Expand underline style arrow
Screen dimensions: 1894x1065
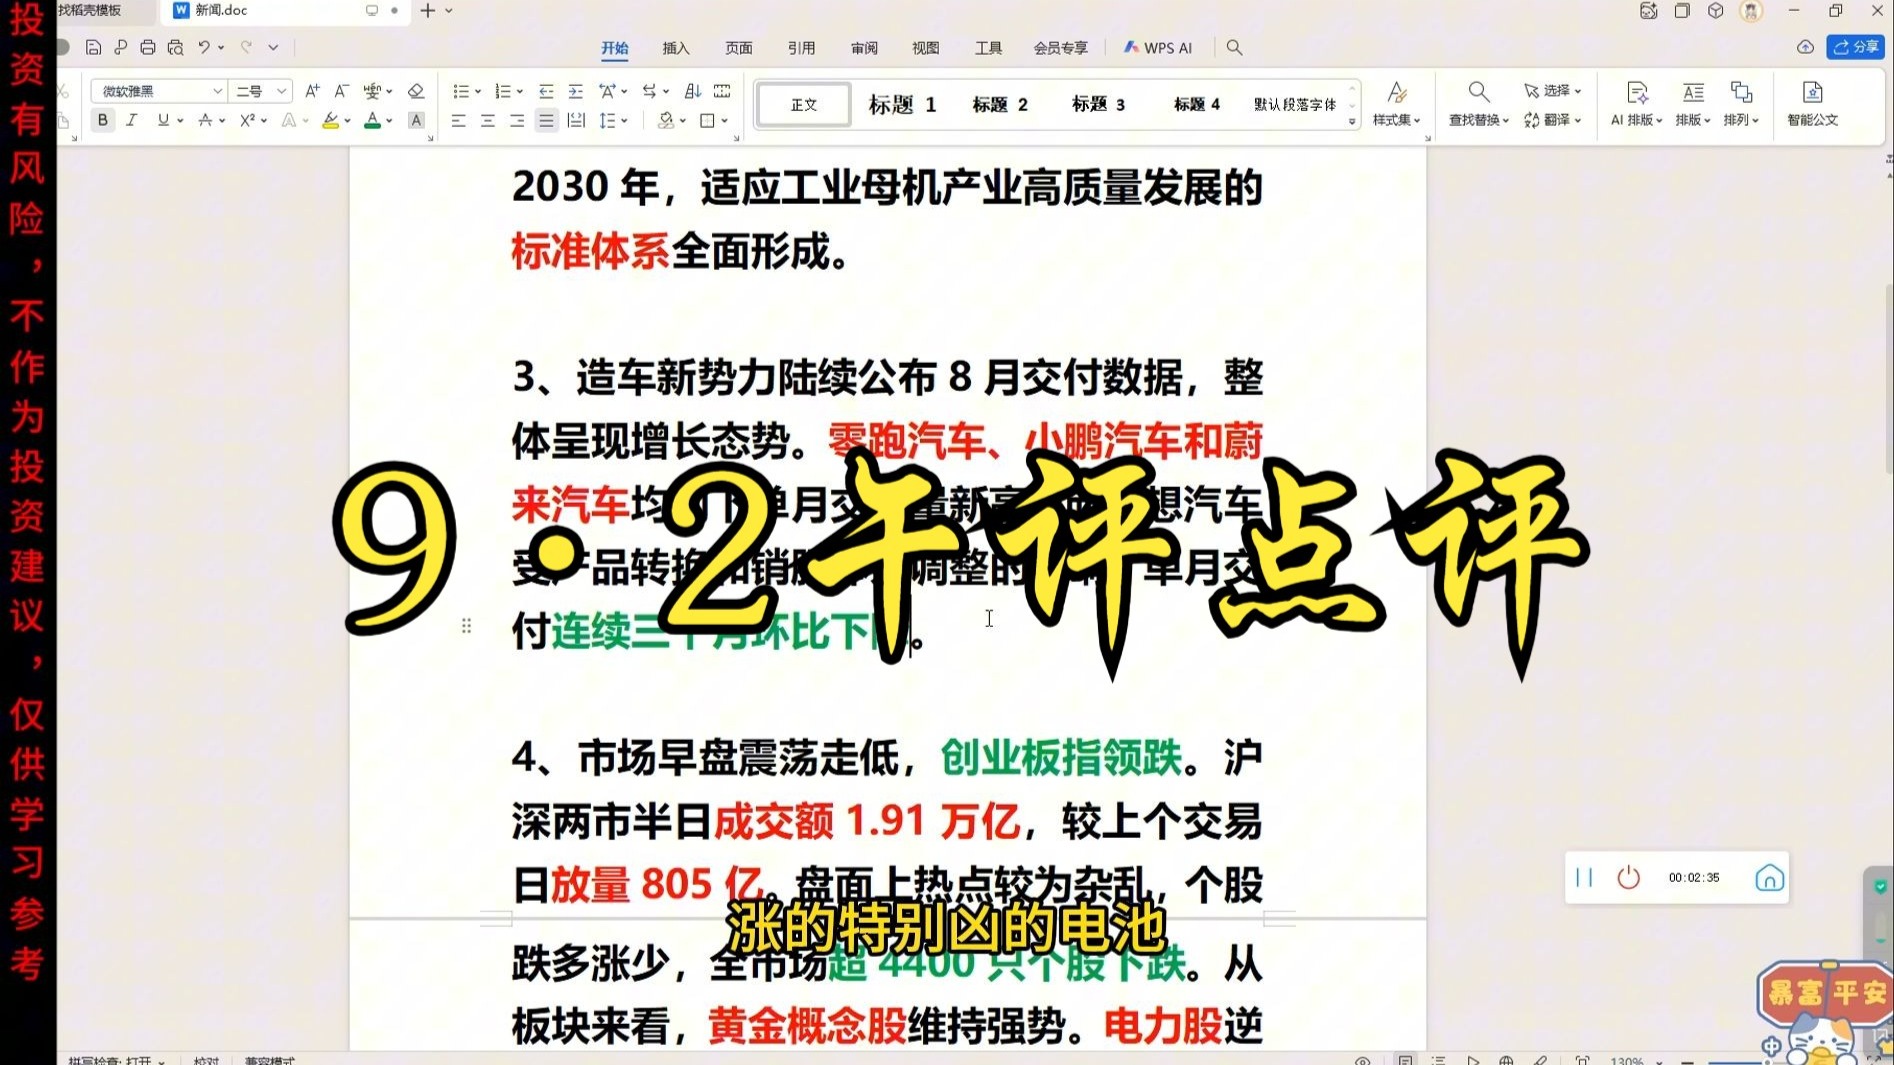pyautogui.click(x=180, y=120)
